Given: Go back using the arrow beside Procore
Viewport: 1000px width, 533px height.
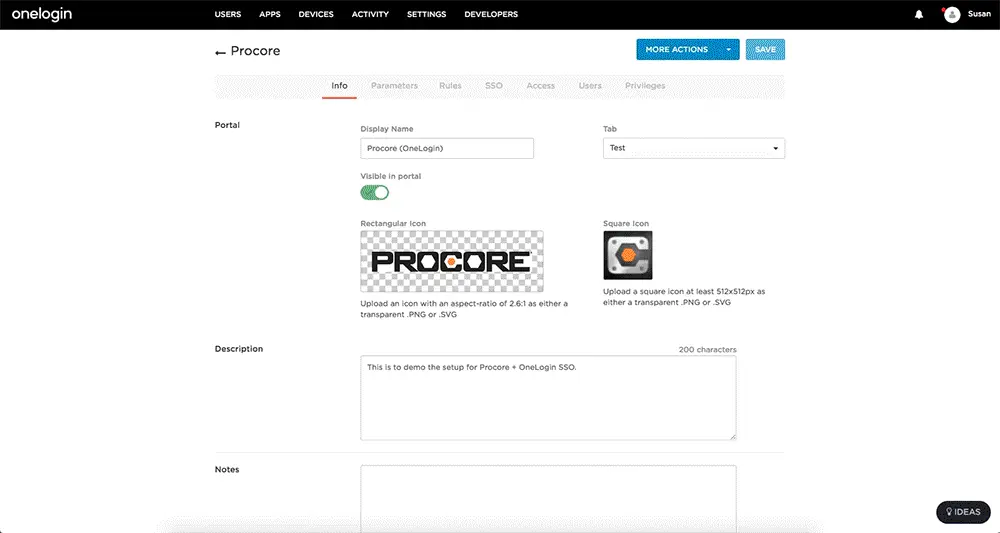Looking at the screenshot, I should pyautogui.click(x=220, y=52).
